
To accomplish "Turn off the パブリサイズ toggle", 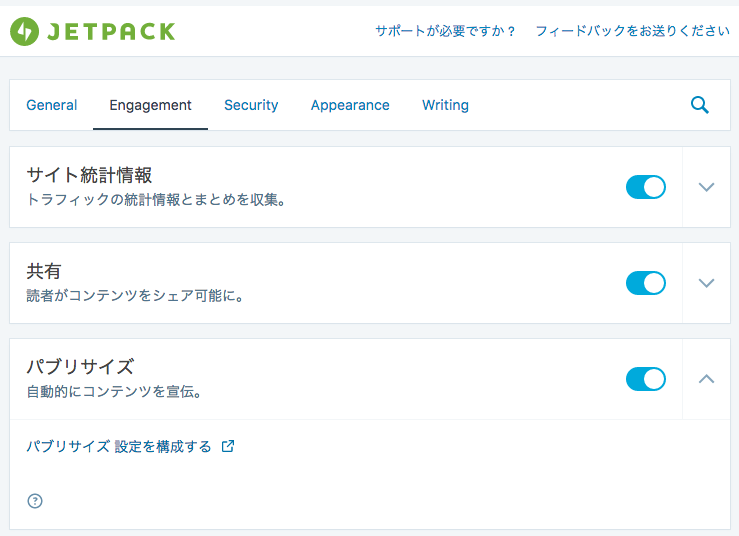I will click(x=645, y=379).
